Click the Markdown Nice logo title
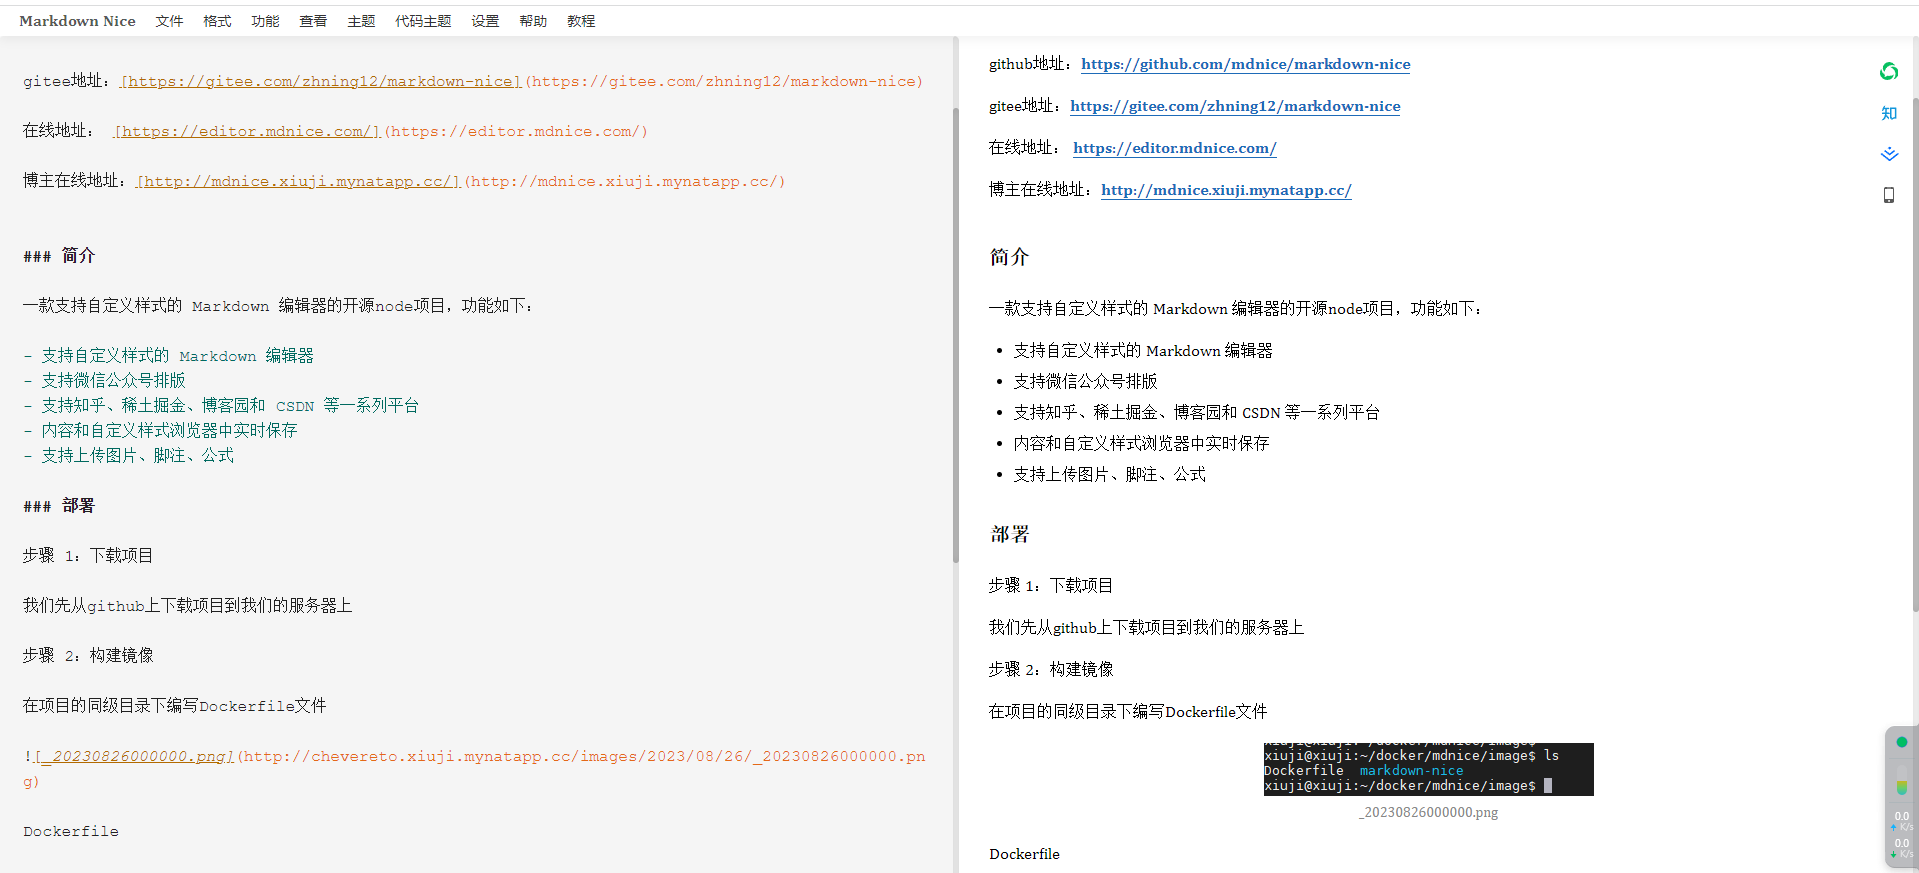Viewport: 1919px width, 873px height. pos(77,21)
